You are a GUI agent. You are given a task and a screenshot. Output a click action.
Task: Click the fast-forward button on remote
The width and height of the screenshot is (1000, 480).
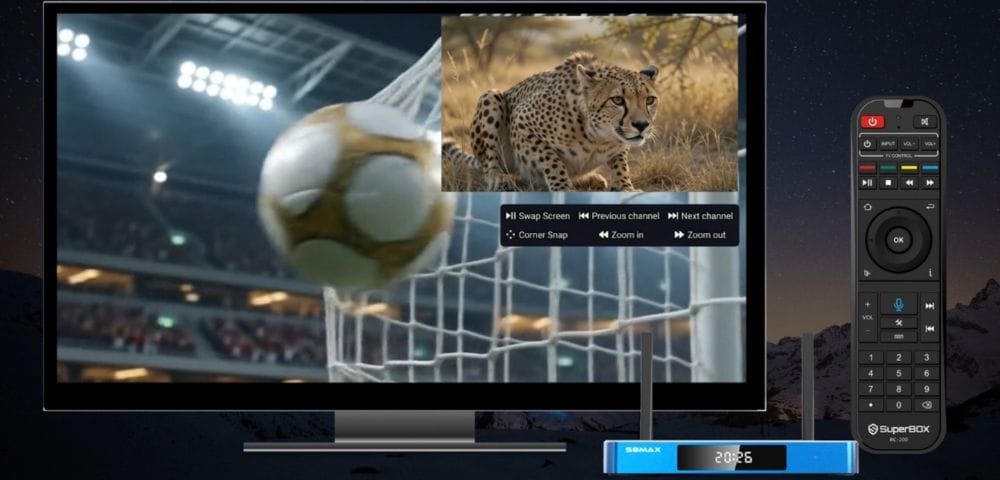pyautogui.click(x=930, y=182)
